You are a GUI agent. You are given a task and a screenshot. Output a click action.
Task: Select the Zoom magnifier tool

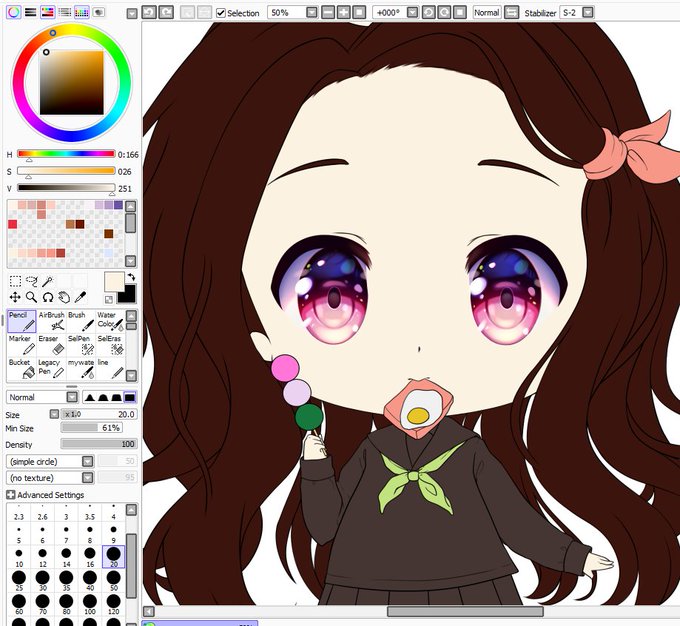(x=31, y=297)
